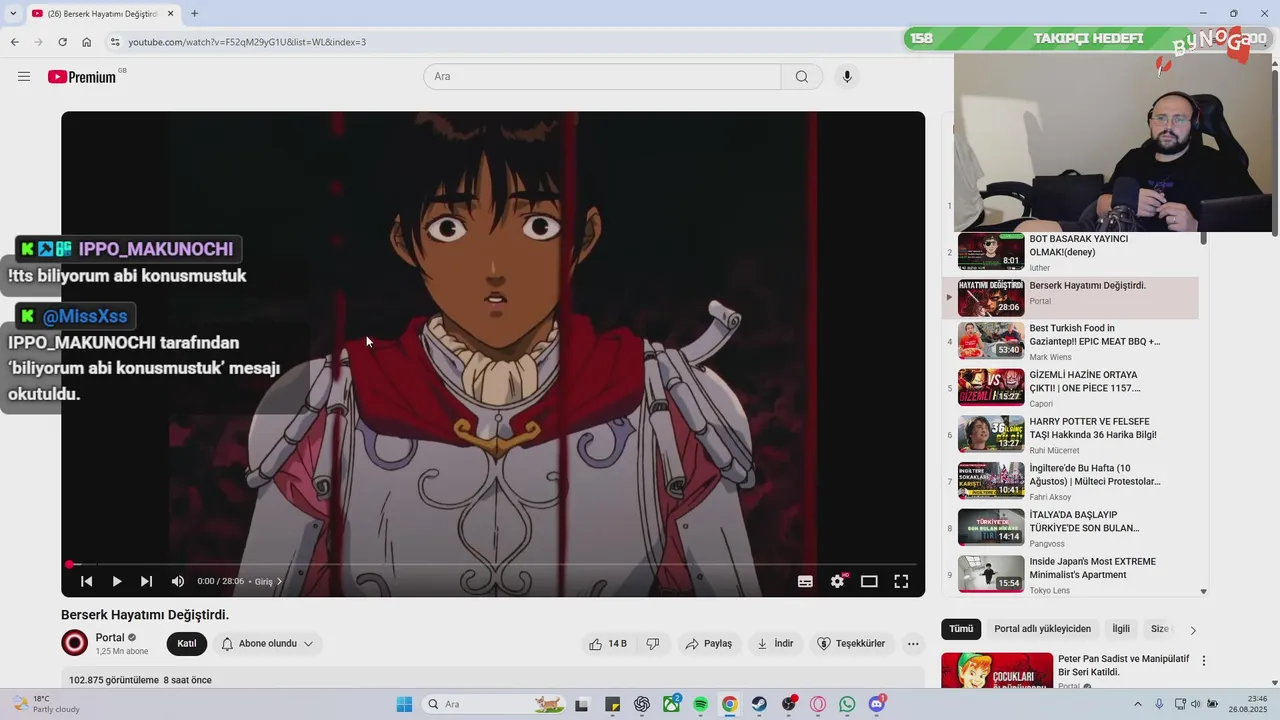Viewport: 1280px width, 720px height.
Task: Open Windows Start menu
Action: click(x=404, y=704)
